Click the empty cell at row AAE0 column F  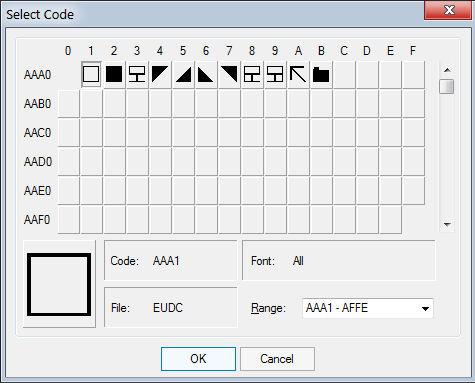[413, 190]
